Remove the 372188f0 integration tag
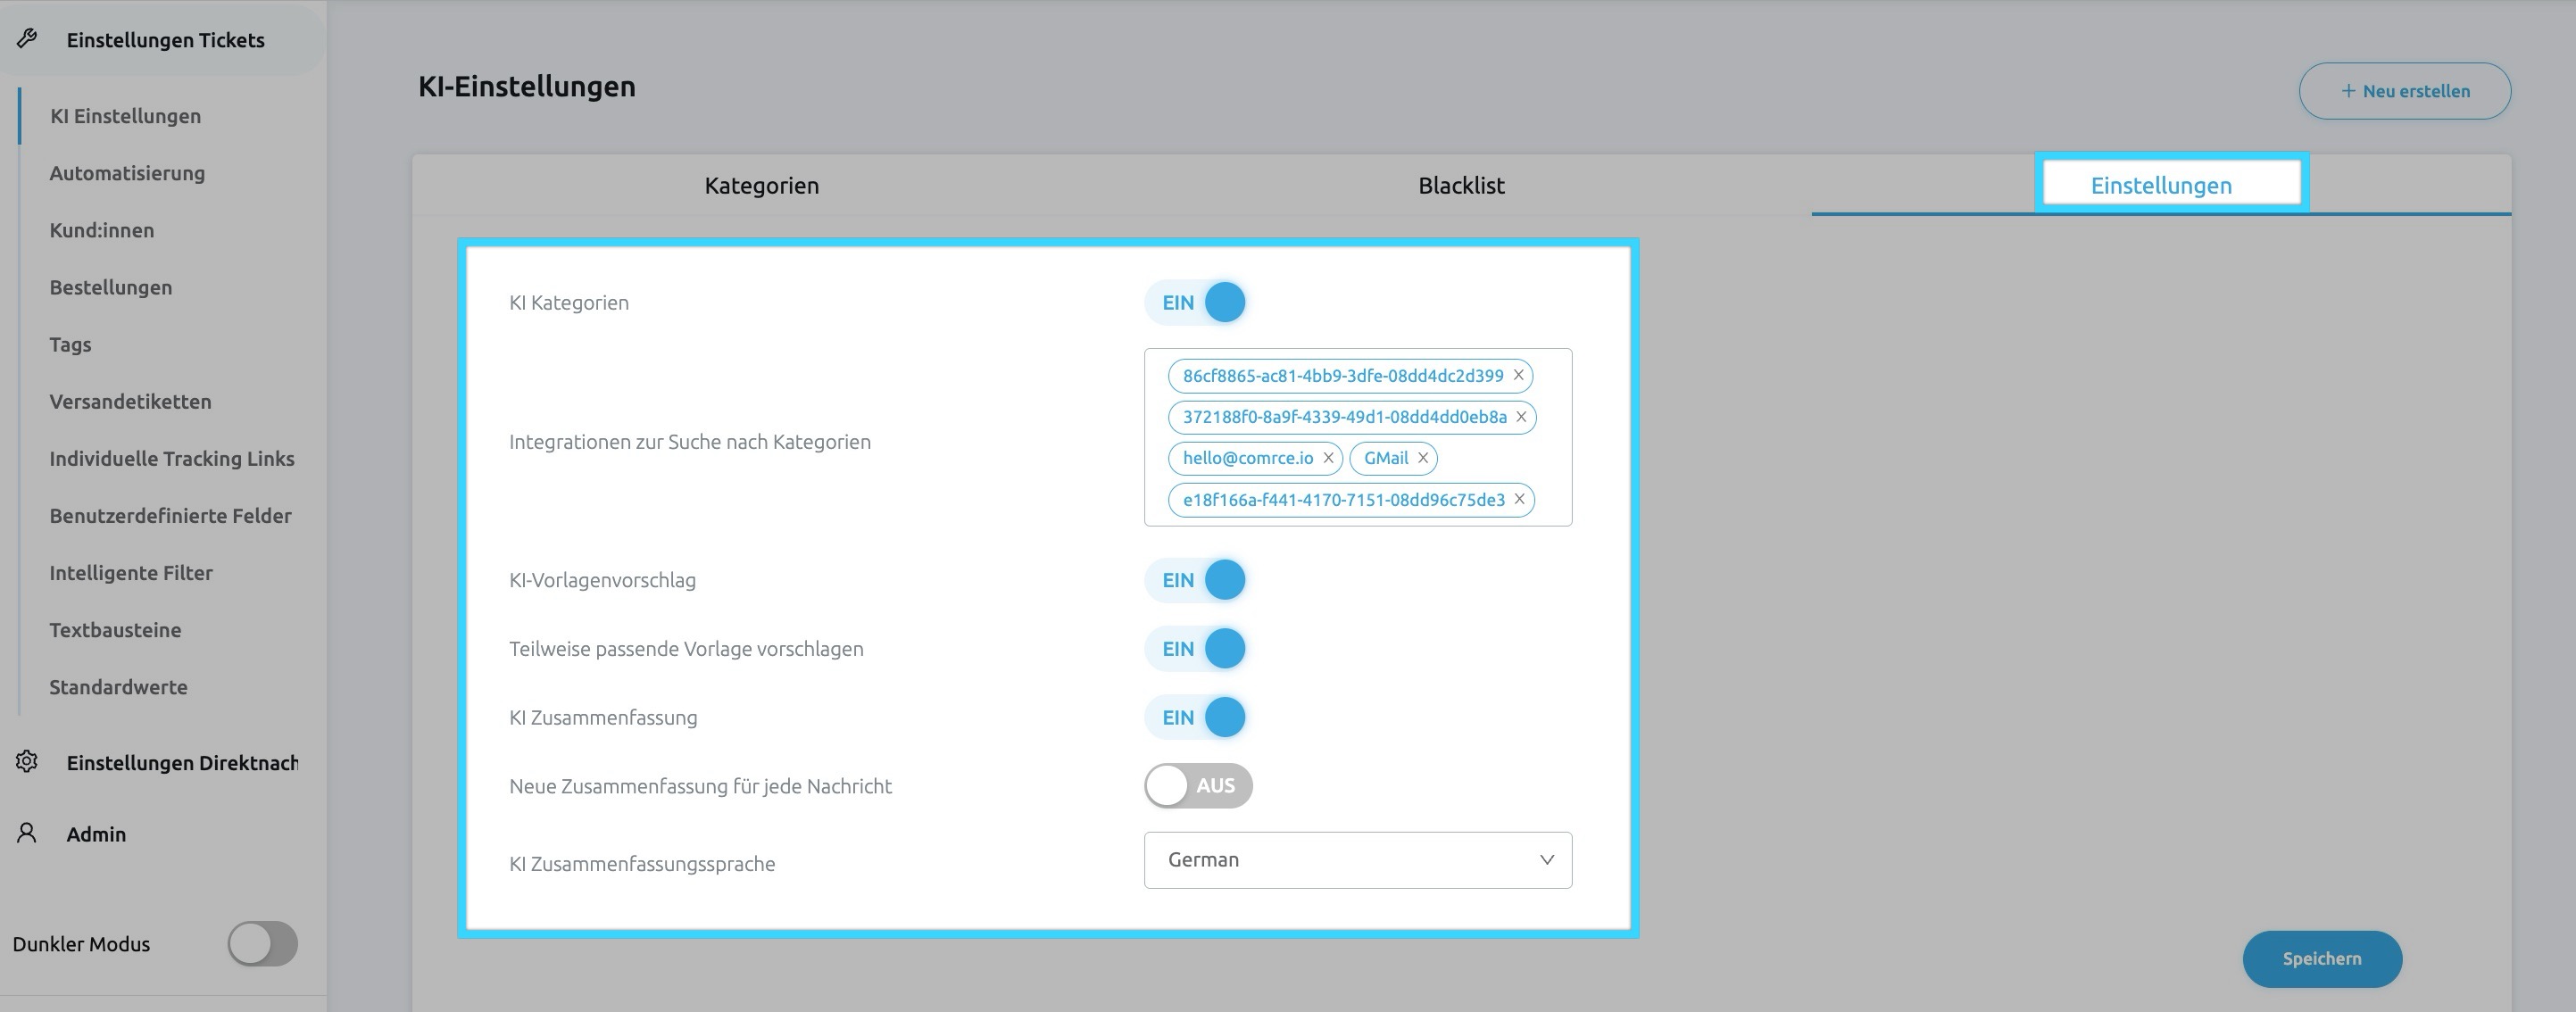 1521,417
